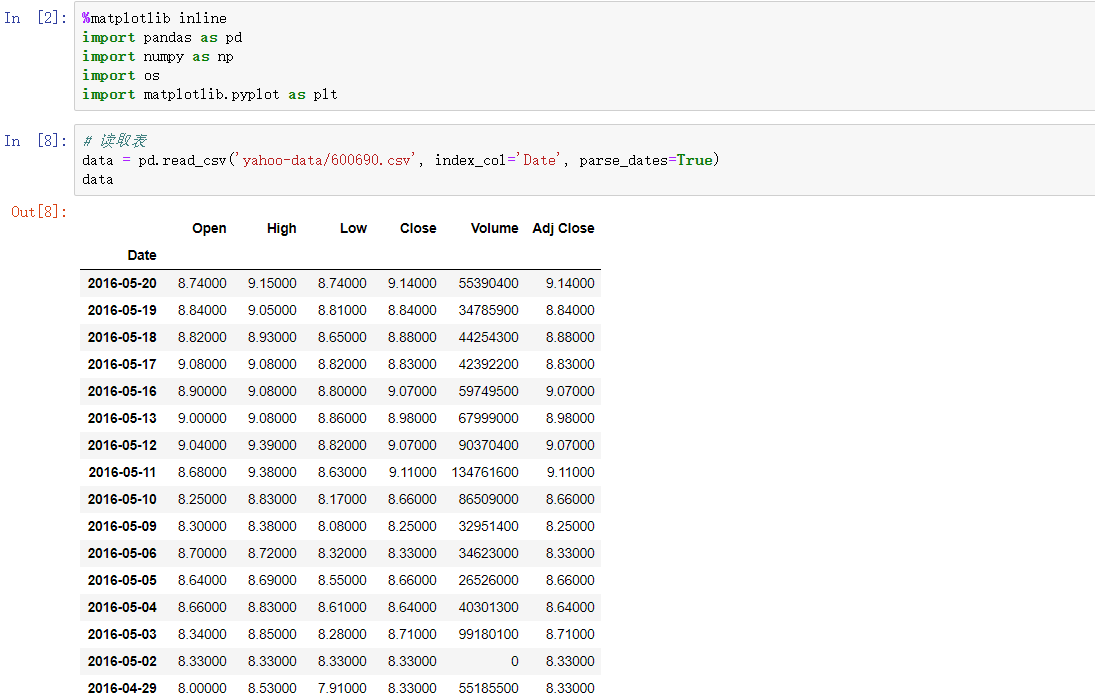Select the 2016-05-20 row label
The width and height of the screenshot is (1095, 700).
122,283
